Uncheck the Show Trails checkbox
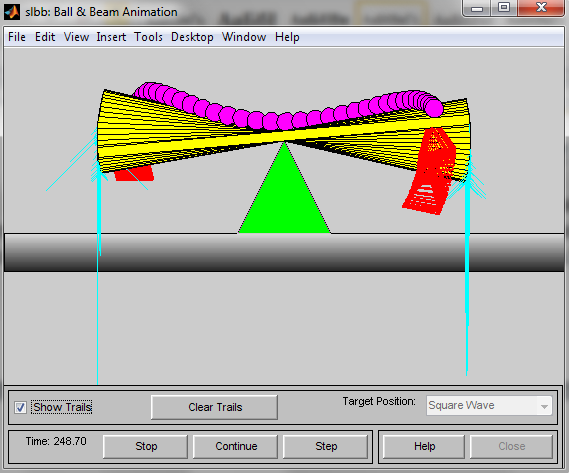The height and width of the screenshot is (473, 569). [x=20, y=407]
